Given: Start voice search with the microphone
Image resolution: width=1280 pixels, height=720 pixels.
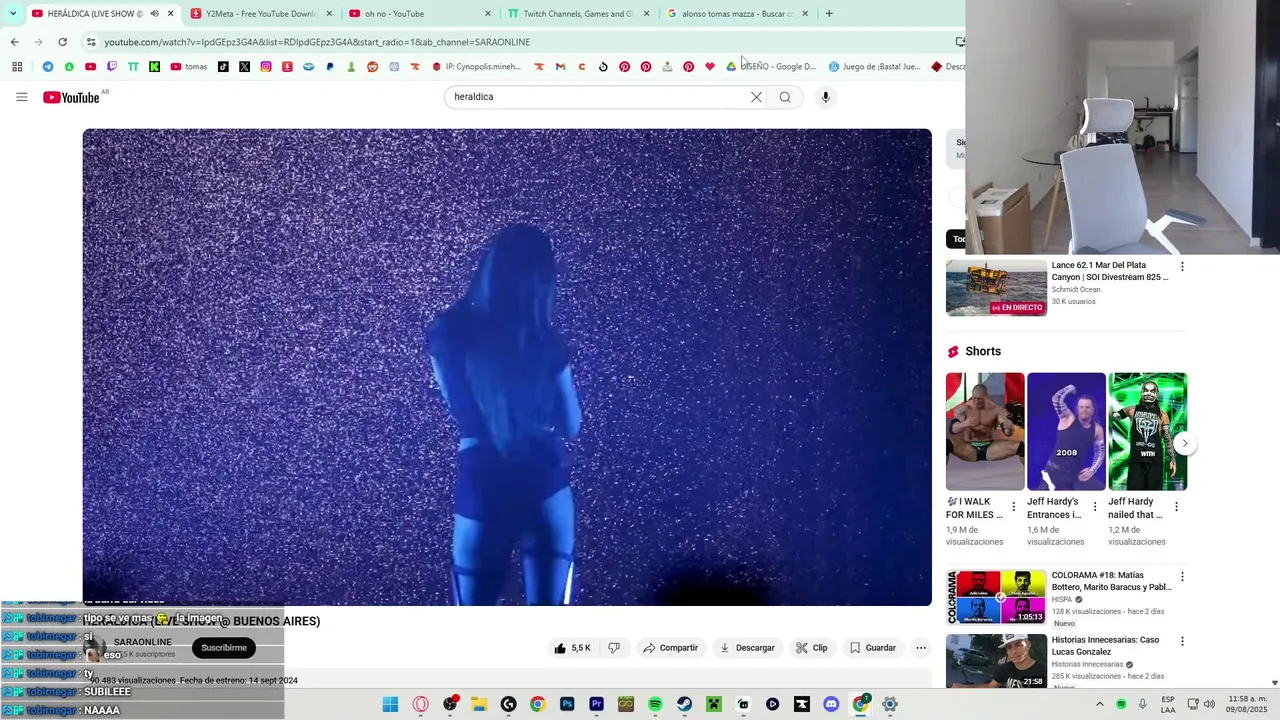Looking at the screenshot, I should pyautogui.click(x=825, y=97).
